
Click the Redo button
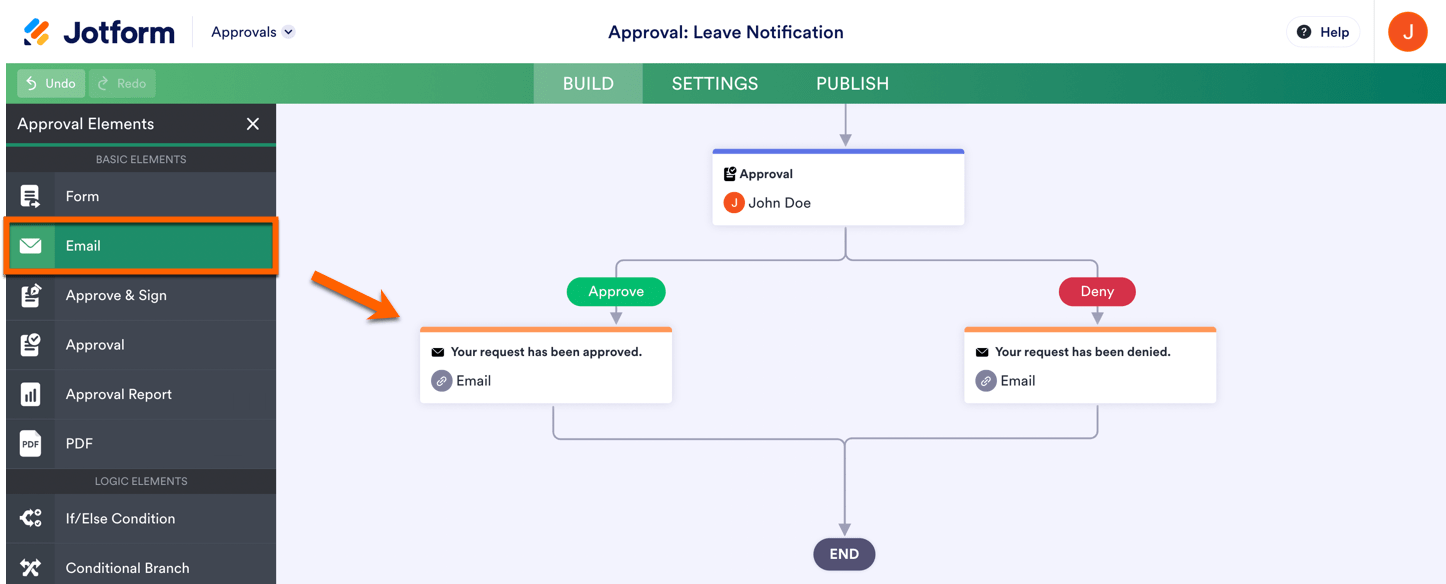tap(122, 84)
